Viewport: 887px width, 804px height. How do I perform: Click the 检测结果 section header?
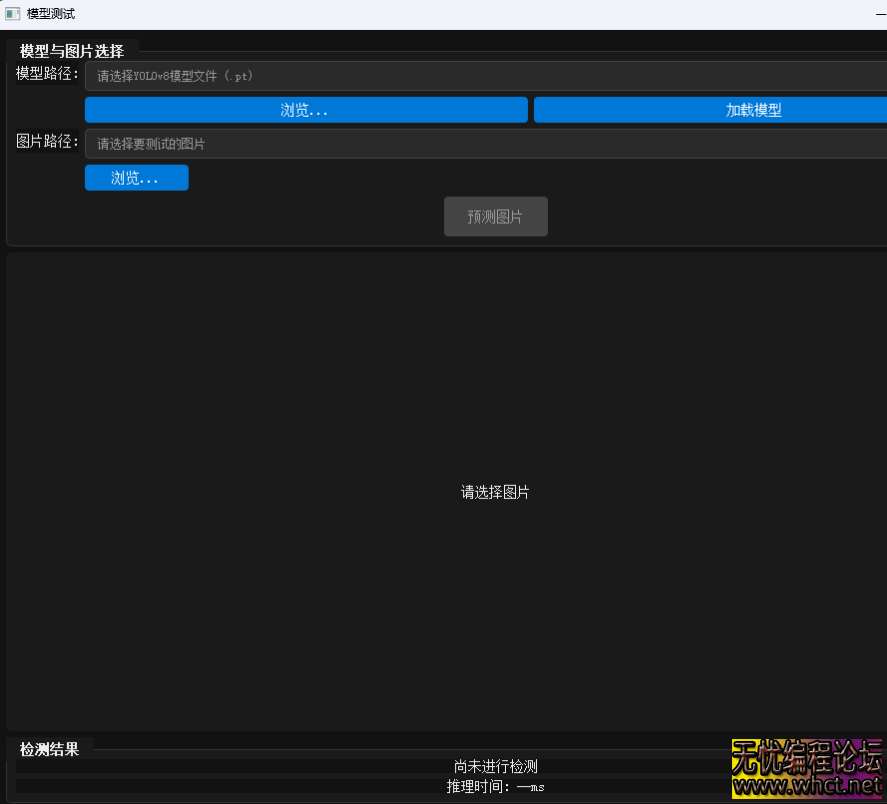click(48, 747)
